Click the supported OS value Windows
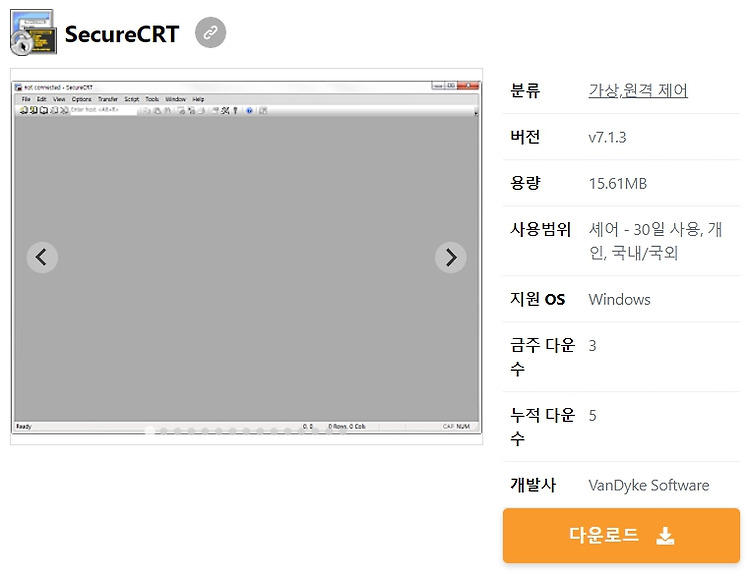 pyautogui.click(x=619, y=299)
